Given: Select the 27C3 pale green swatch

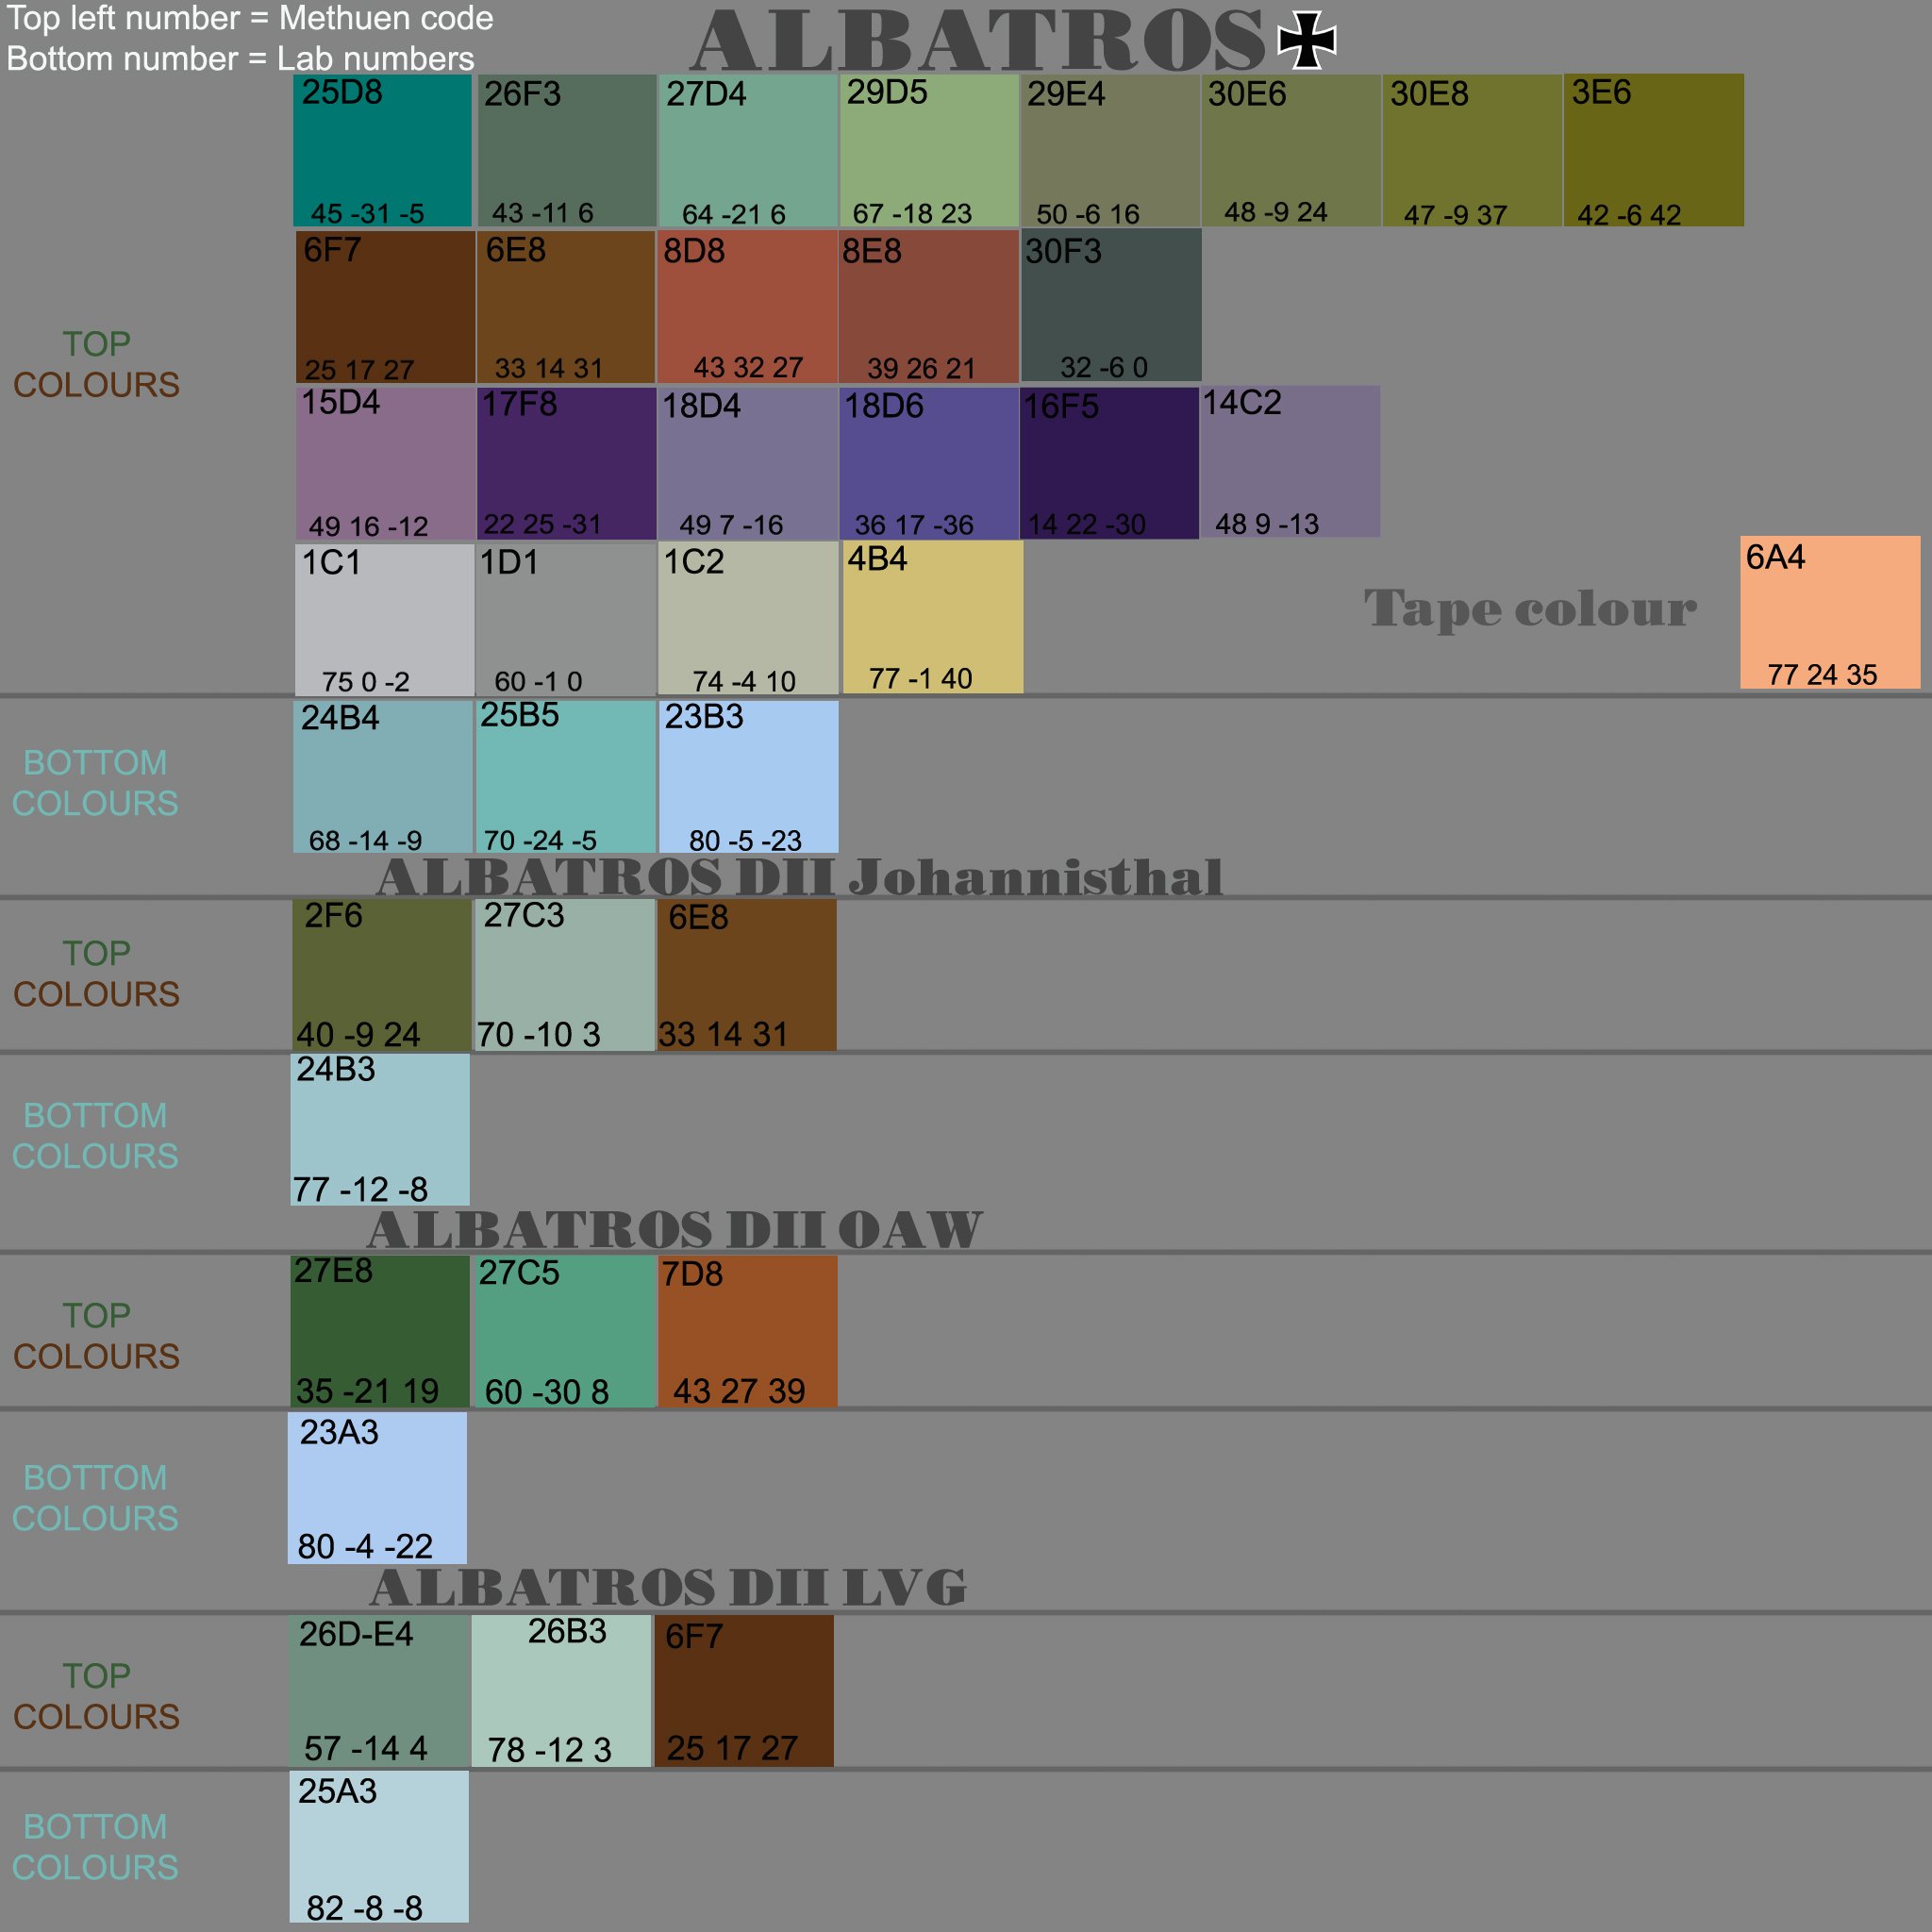Looking at the screenshot, I should (565, 975).
